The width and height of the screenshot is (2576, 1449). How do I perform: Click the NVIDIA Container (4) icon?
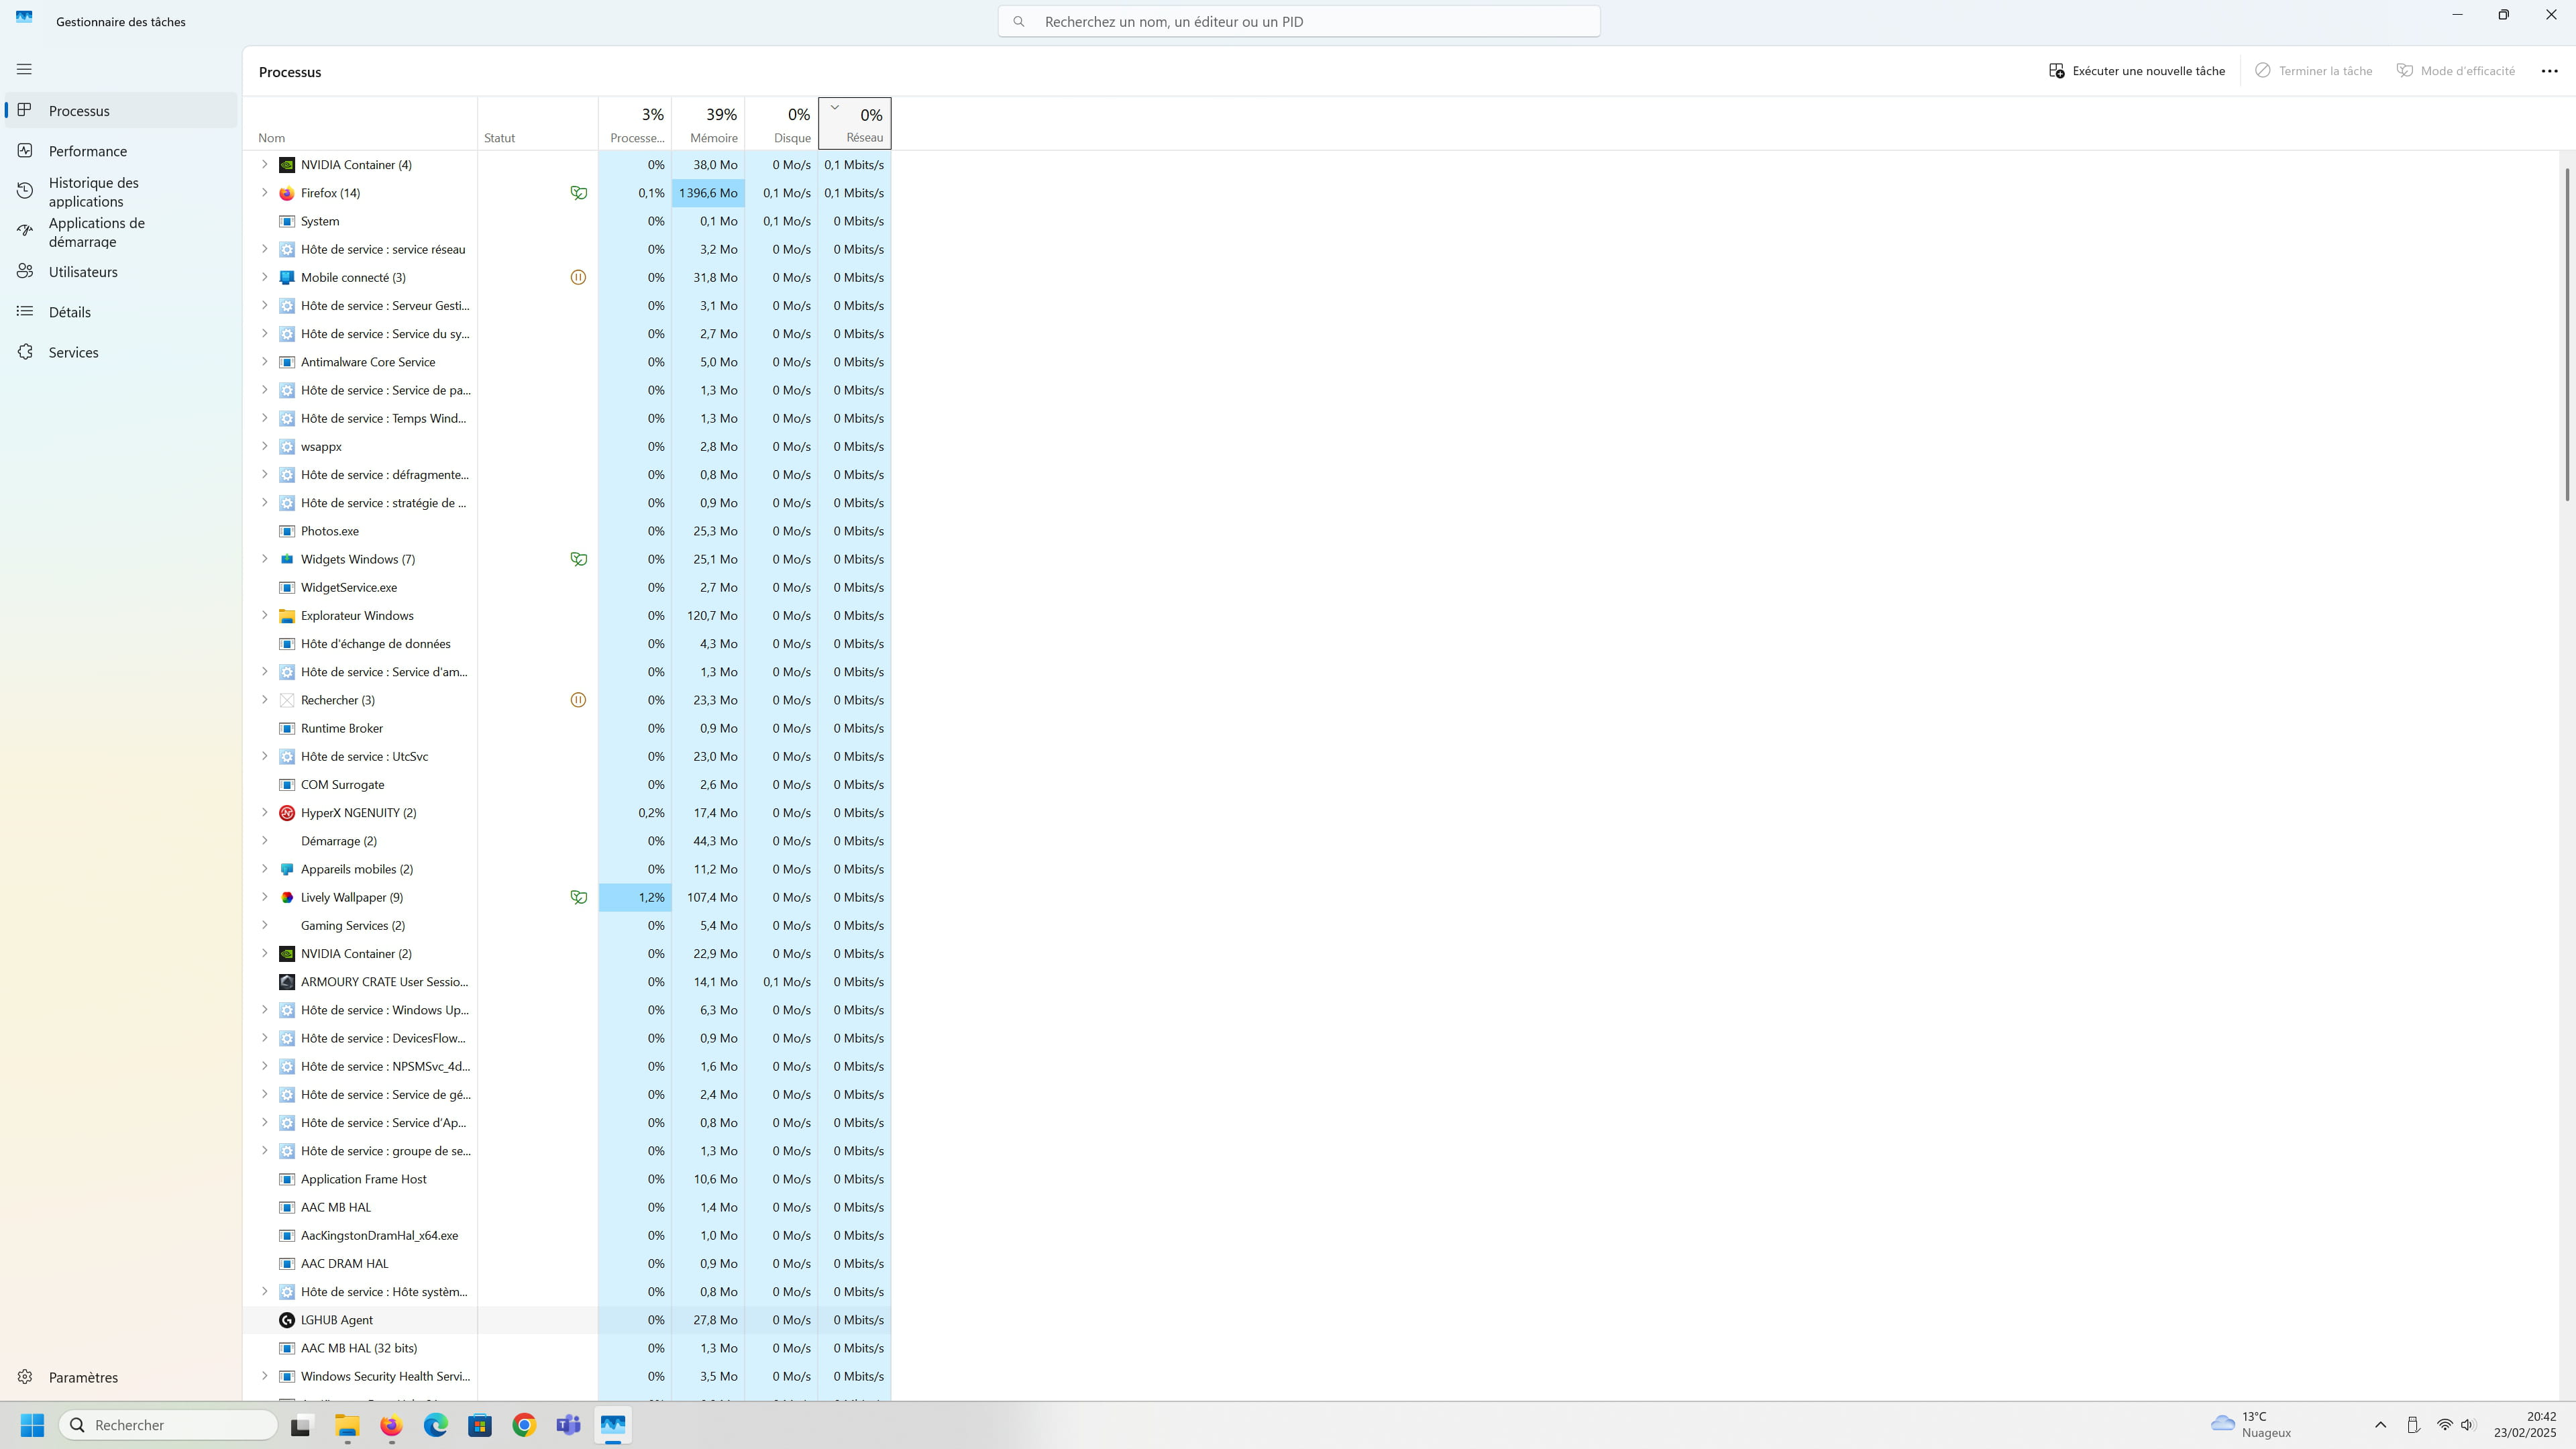pos(287,165)
